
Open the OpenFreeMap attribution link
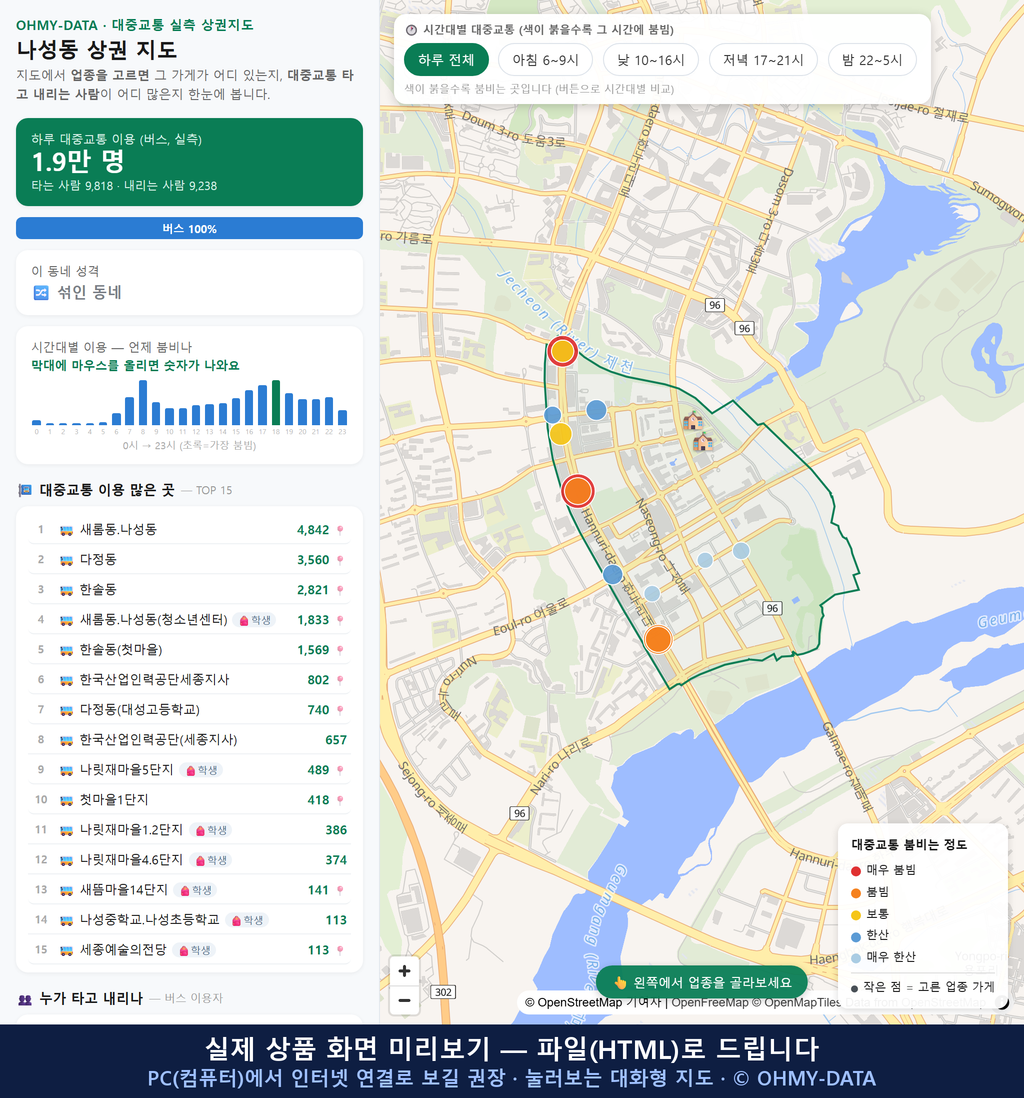(710, 1003)
